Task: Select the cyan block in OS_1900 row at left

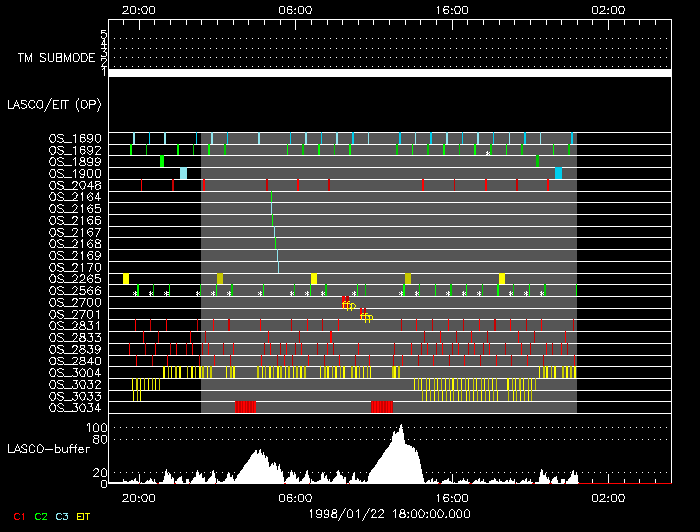Action: 184,173
